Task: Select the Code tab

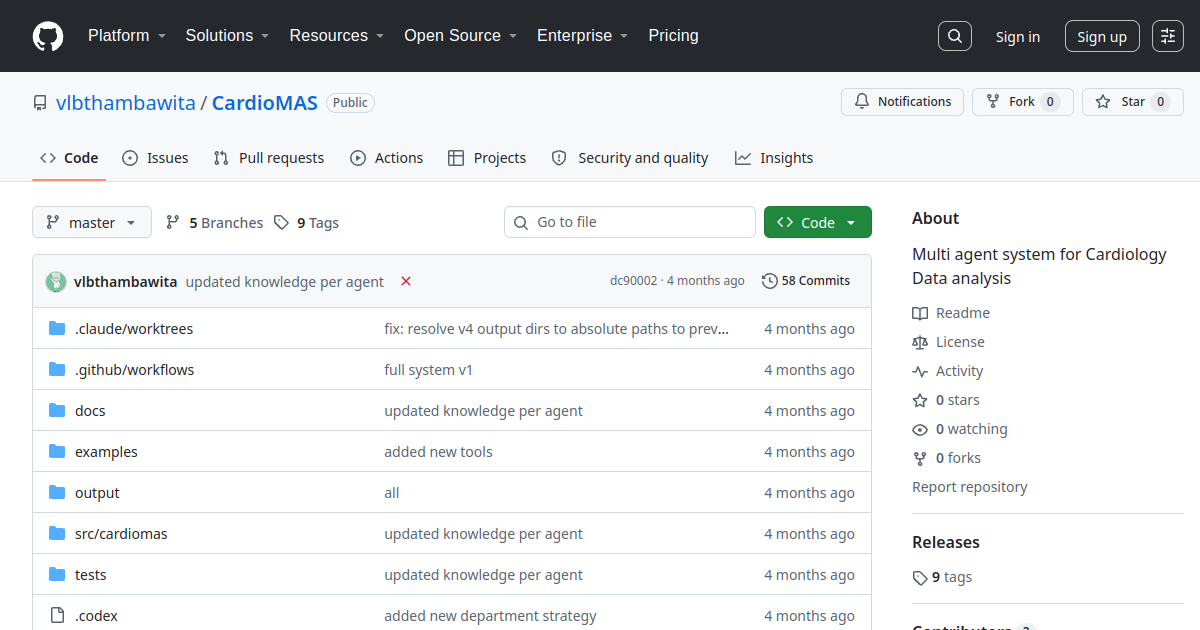Action: coord(69,158)
